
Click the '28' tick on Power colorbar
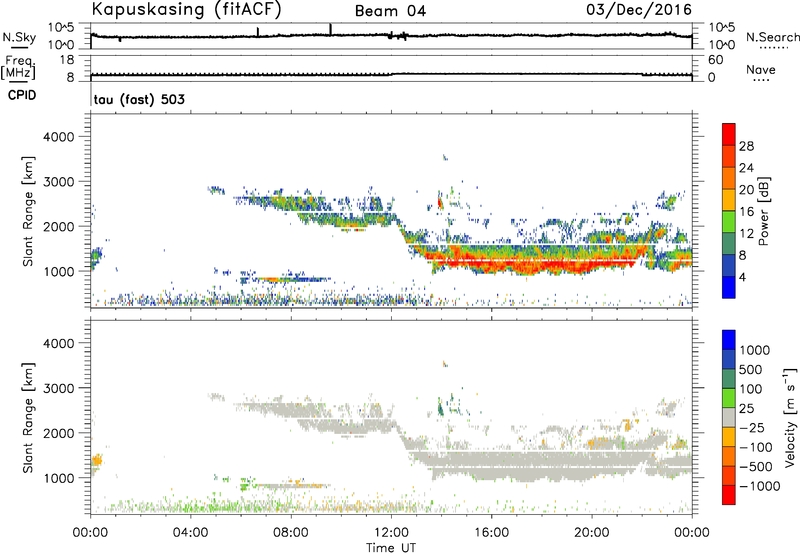[x=746, y=146]
